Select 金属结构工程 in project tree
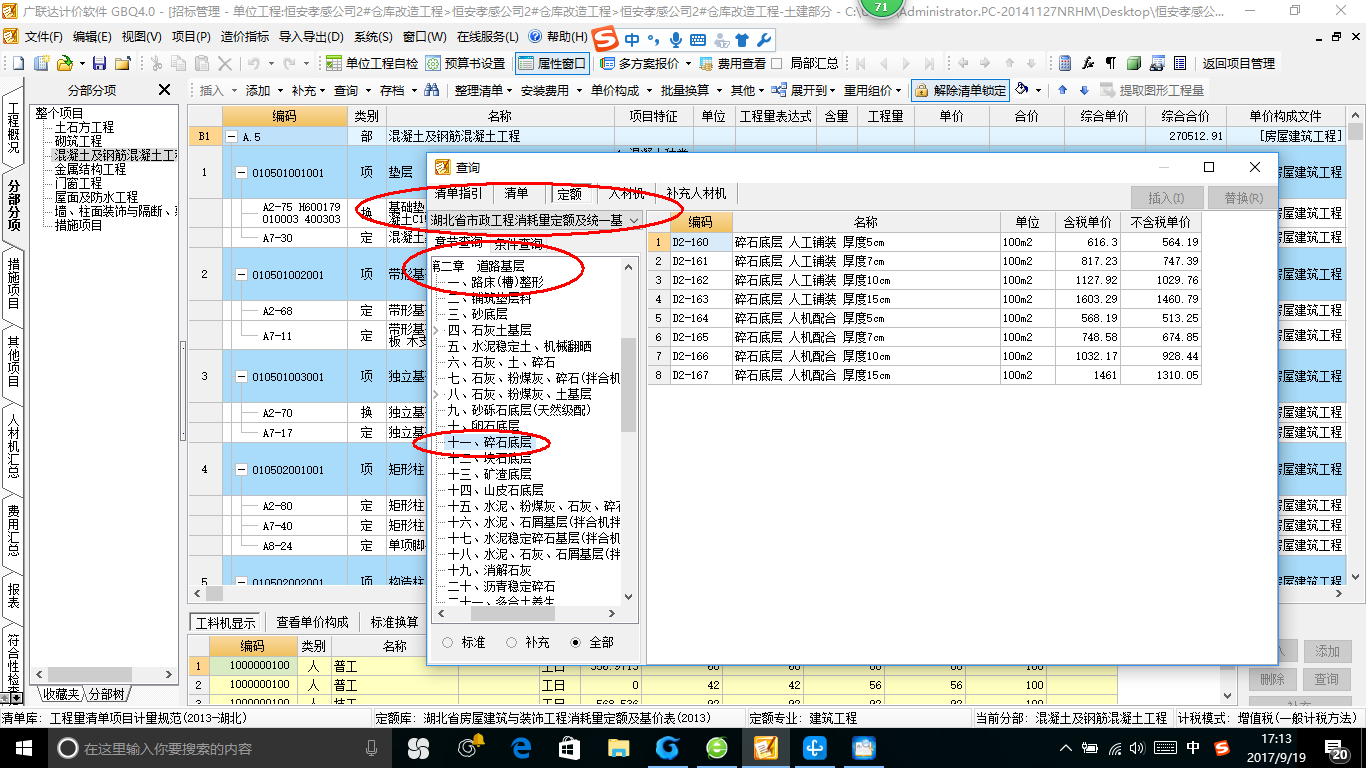The image size is (1366, 768). point(90,170)
